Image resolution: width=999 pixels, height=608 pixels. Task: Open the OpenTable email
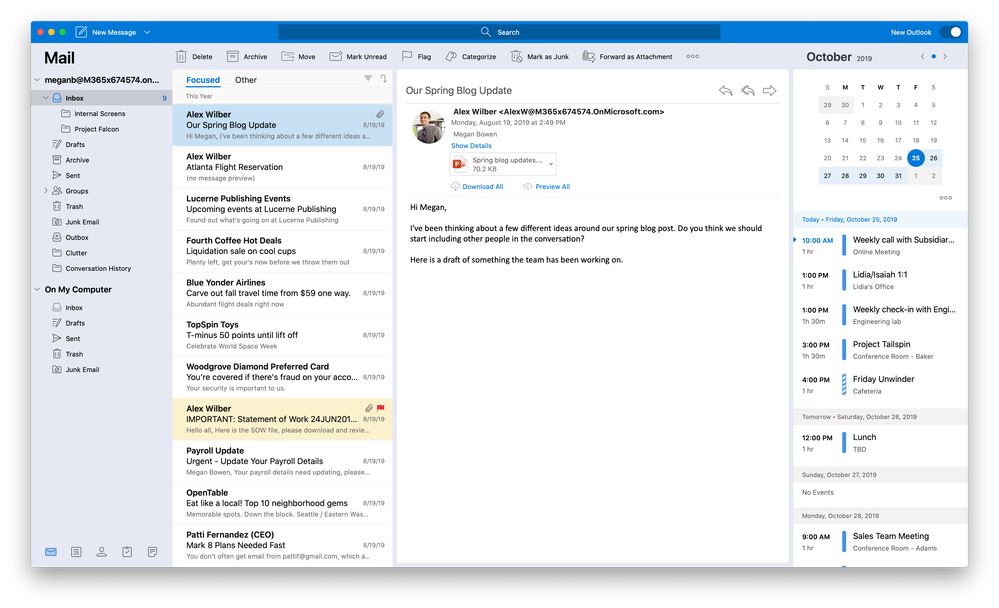coord(283,503)
